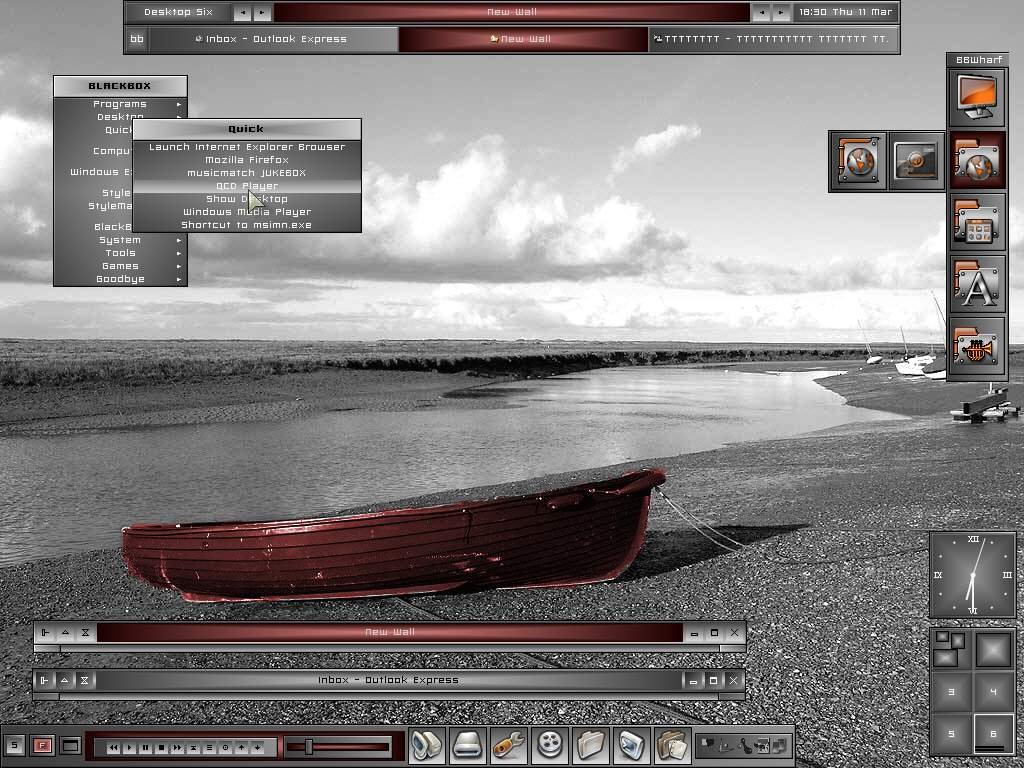This screenshot has height=768, width=1024.
Task: Switch to Inbox - Outlook Express task
Action: (271, 39)
